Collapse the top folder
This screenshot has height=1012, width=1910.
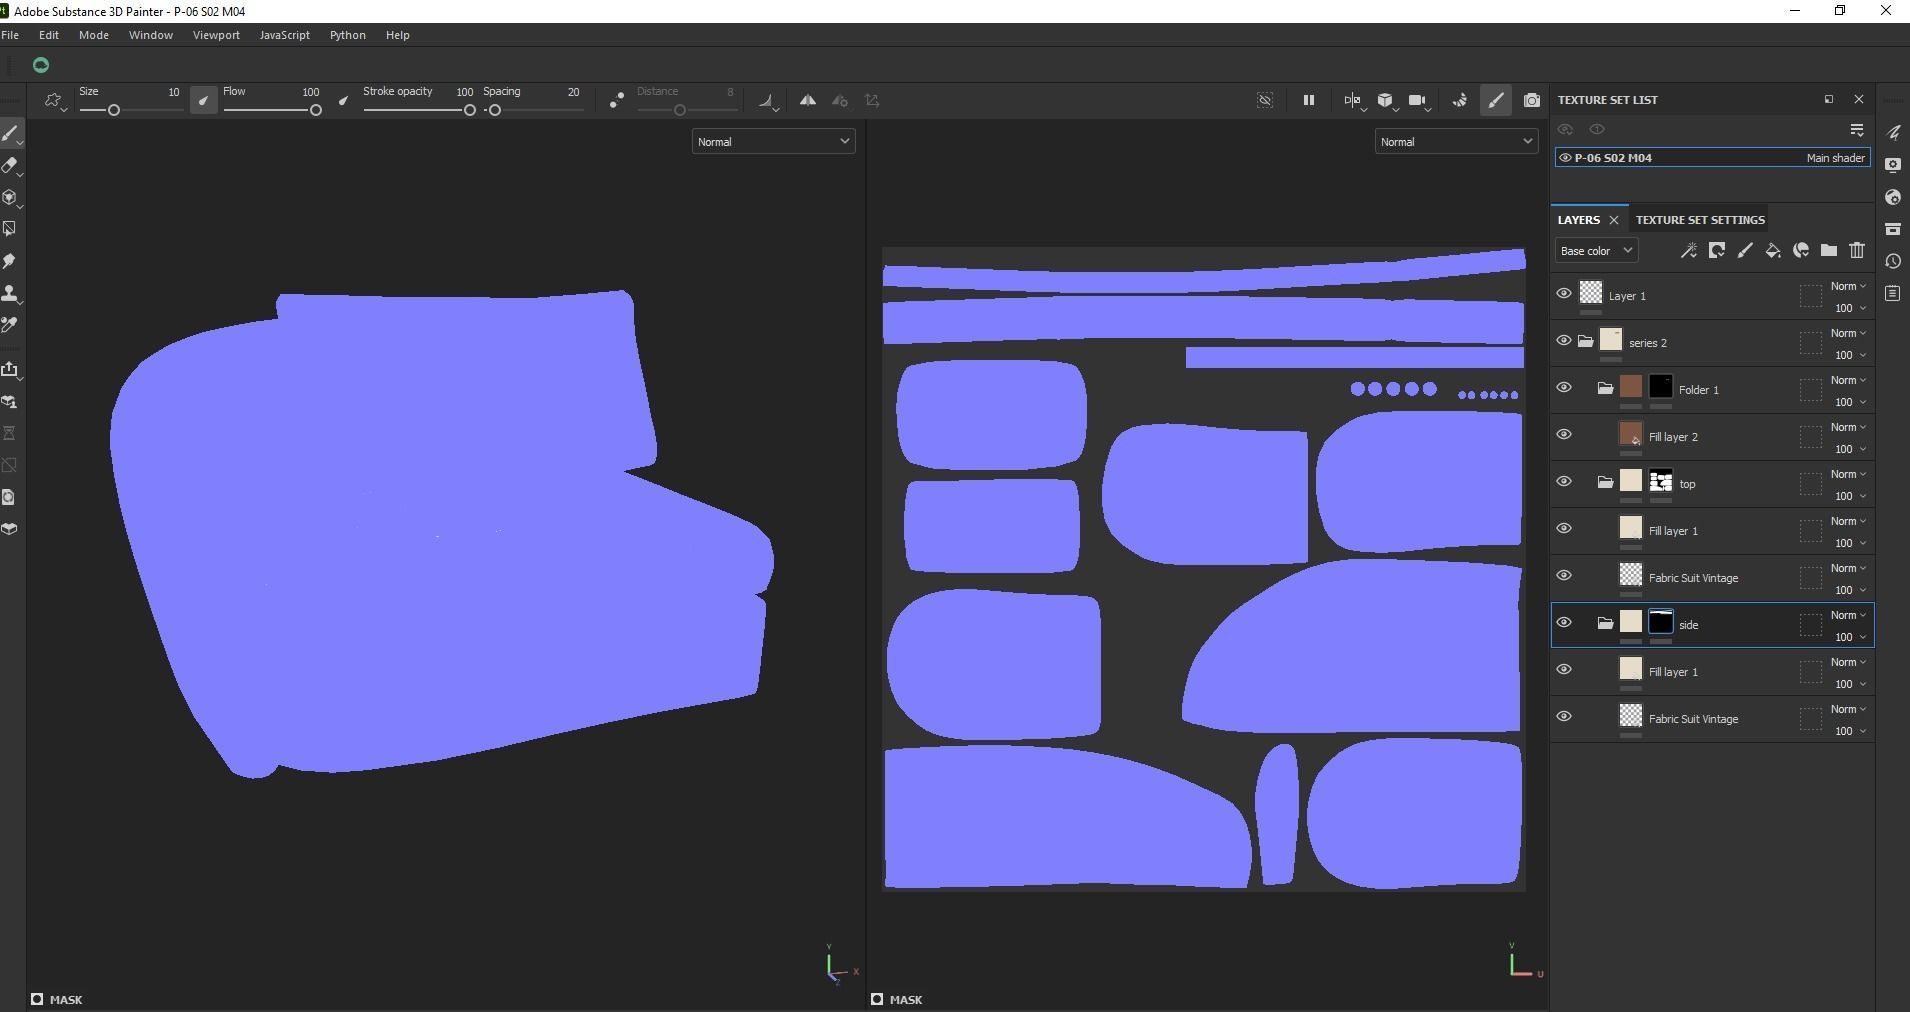pyautogui.click(x=1605, y=483)
